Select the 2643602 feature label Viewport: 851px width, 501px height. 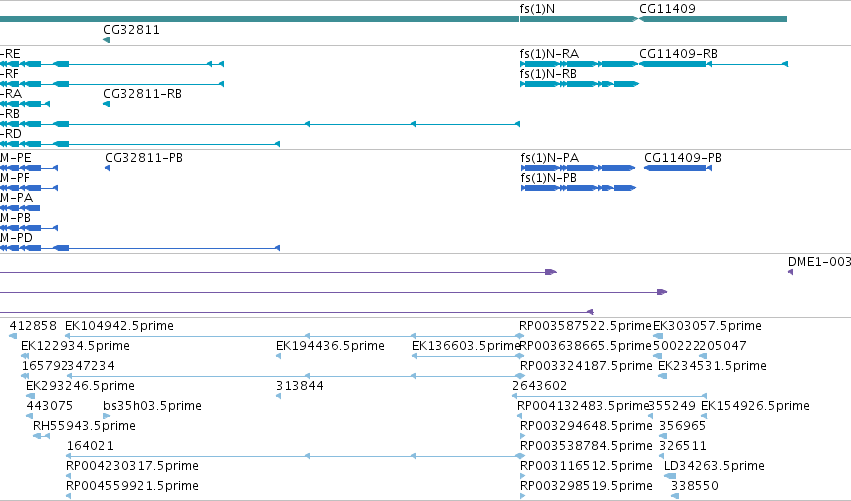539,386
